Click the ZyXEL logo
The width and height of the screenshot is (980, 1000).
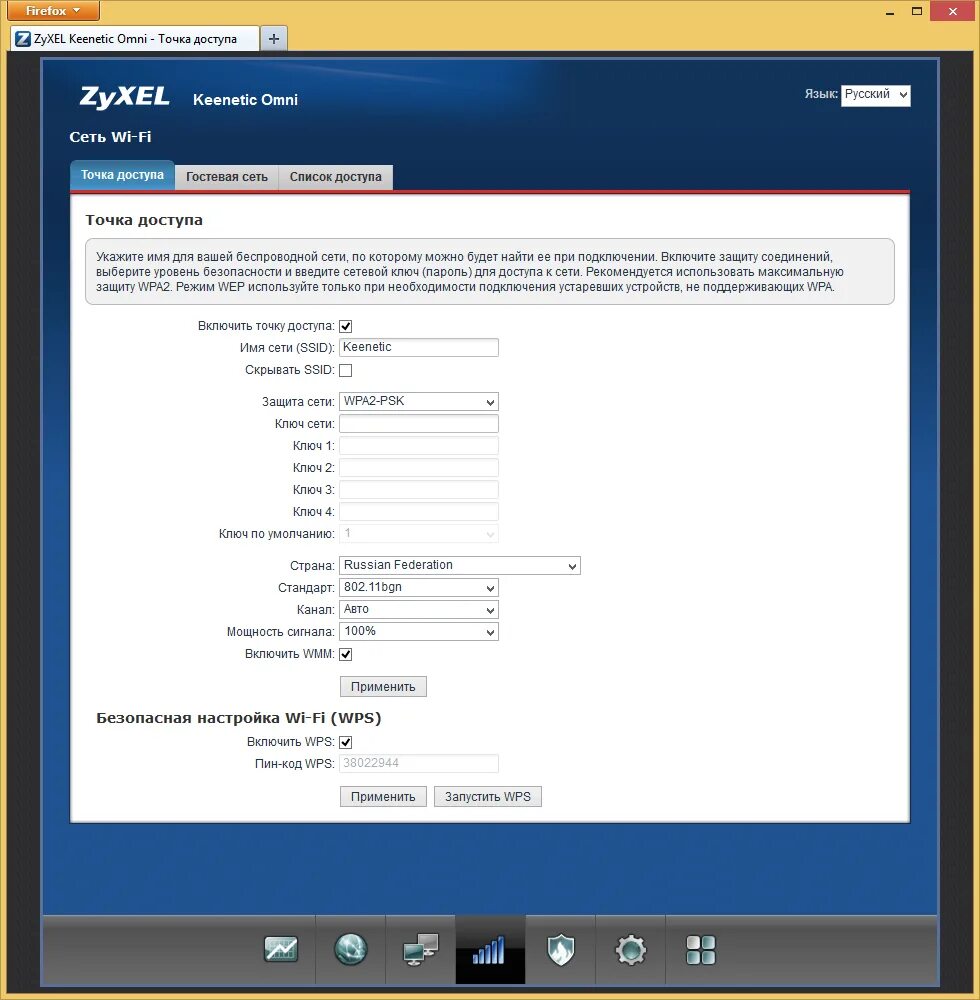[x=124, y=97]
